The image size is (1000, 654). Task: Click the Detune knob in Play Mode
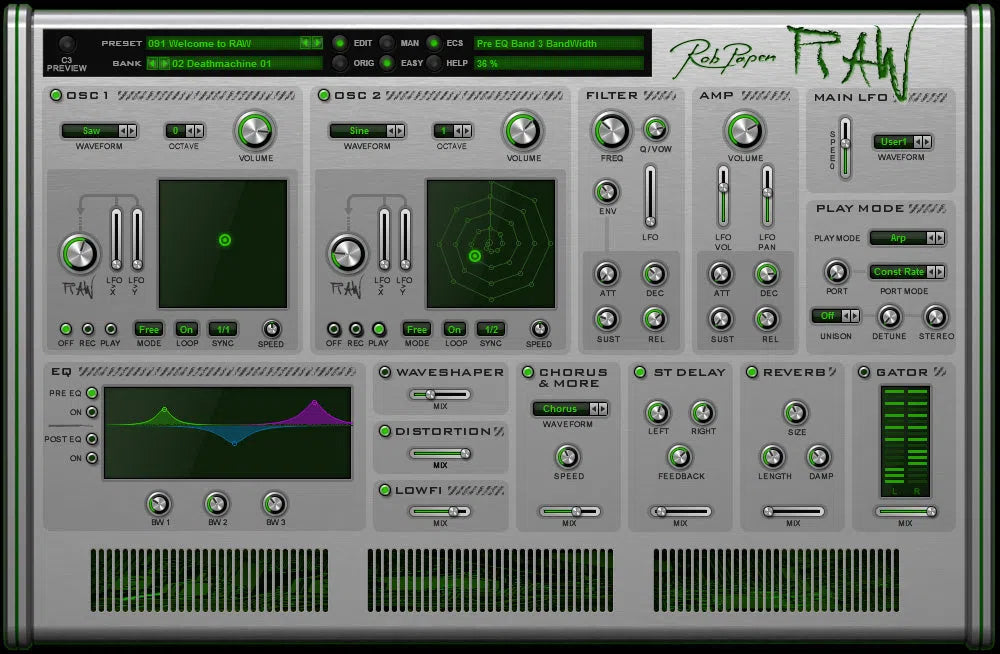coord(890,317)
